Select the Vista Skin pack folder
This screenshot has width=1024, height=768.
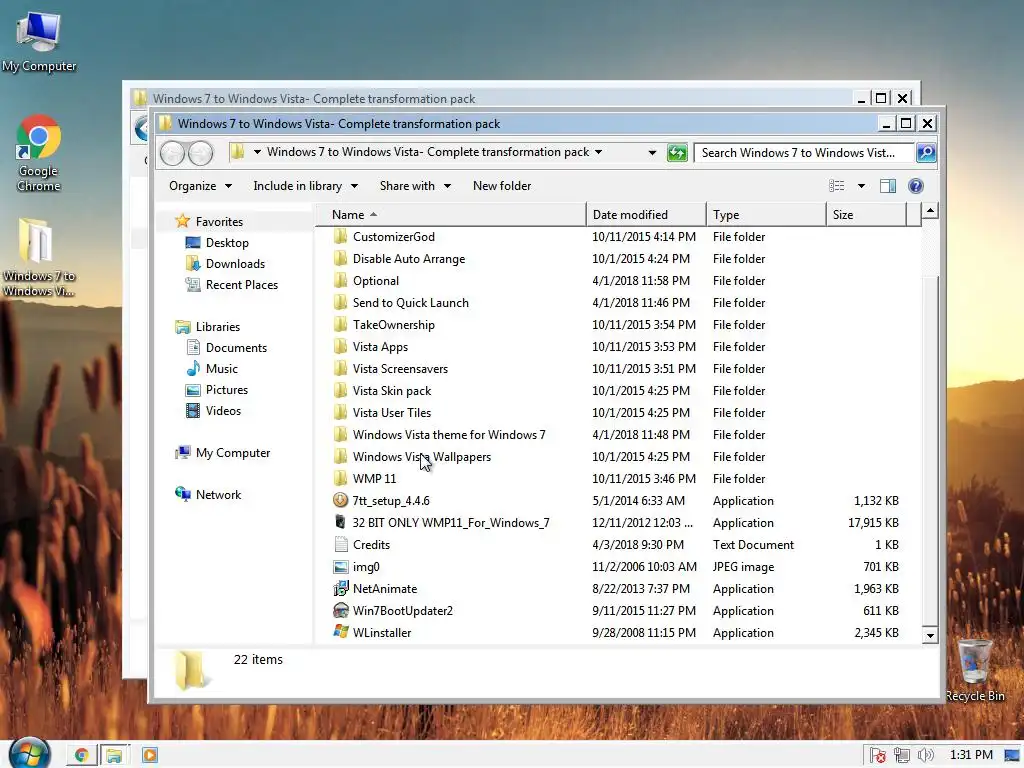392,391
